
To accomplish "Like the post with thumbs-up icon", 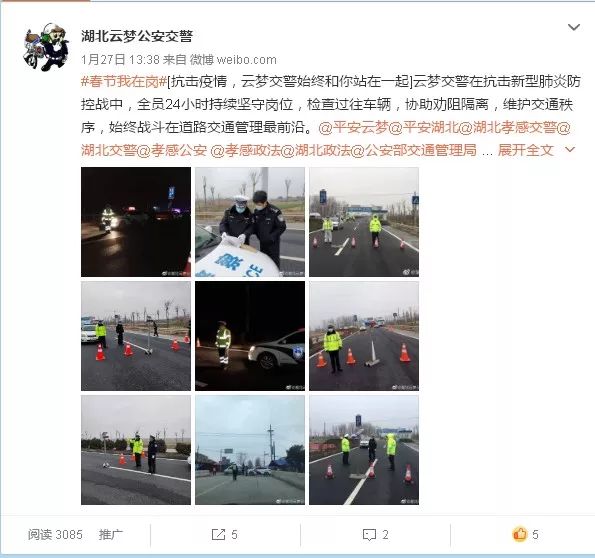I will point(520,534).
